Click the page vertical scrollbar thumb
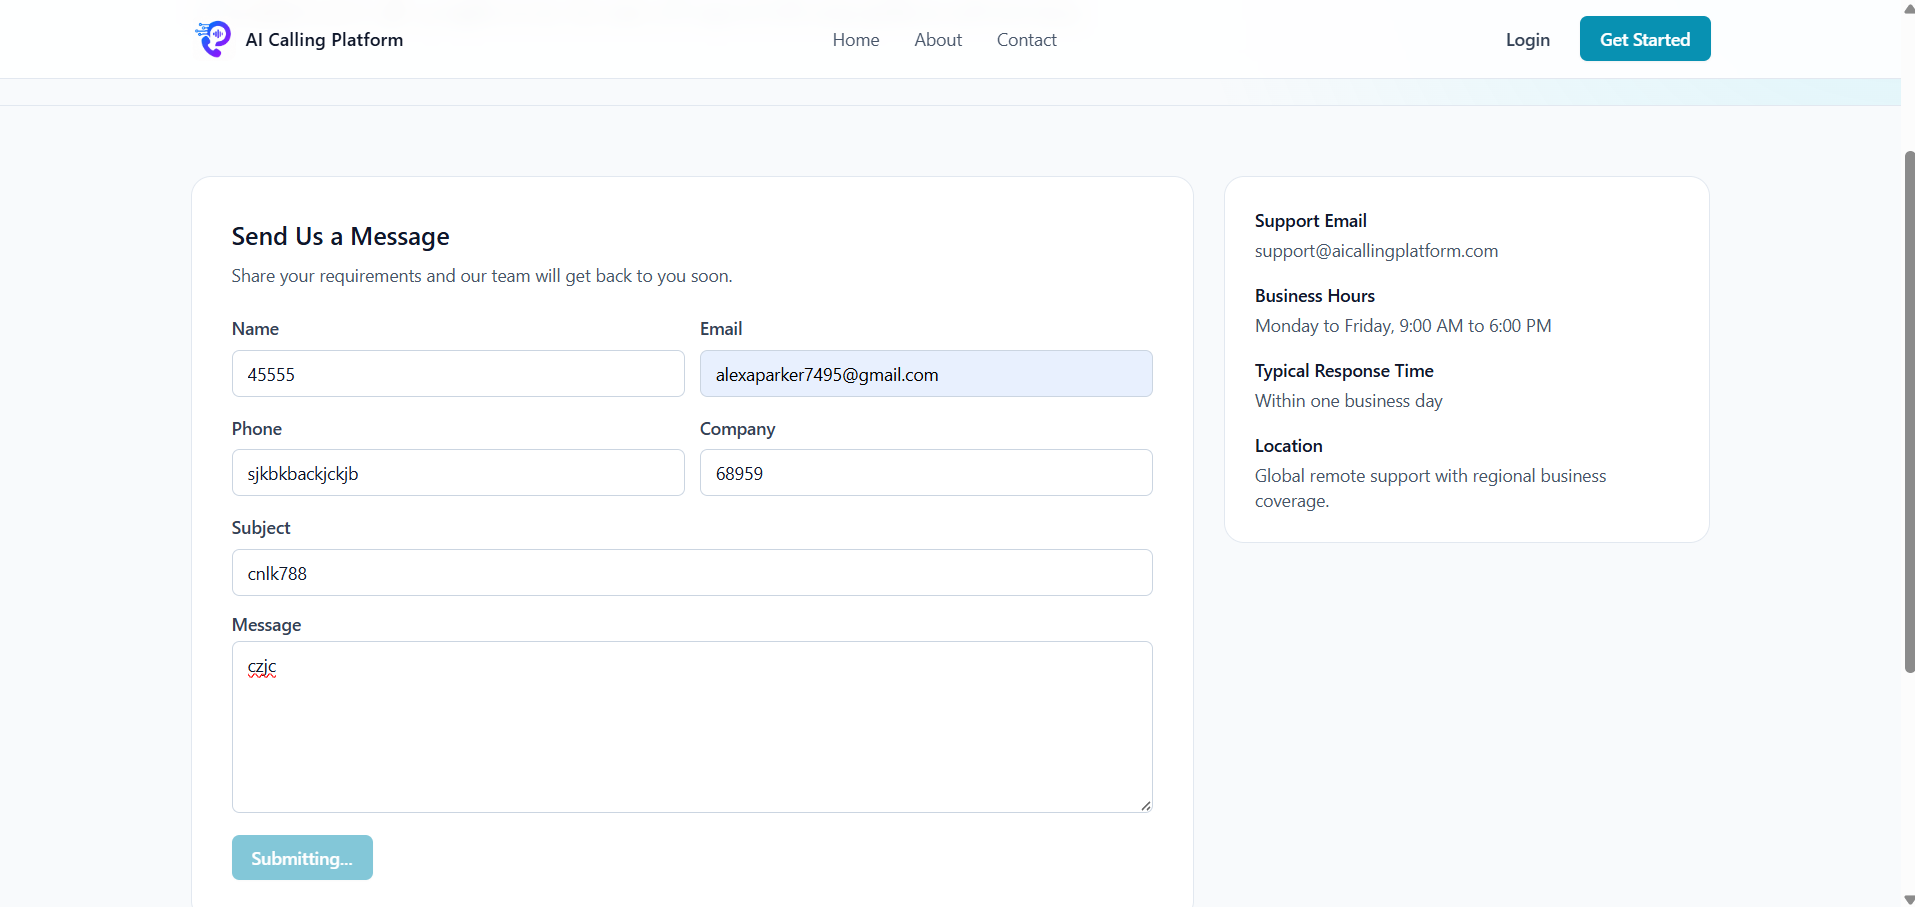Viewport: 1915px width, 907px height. (x=1909, y=411)
